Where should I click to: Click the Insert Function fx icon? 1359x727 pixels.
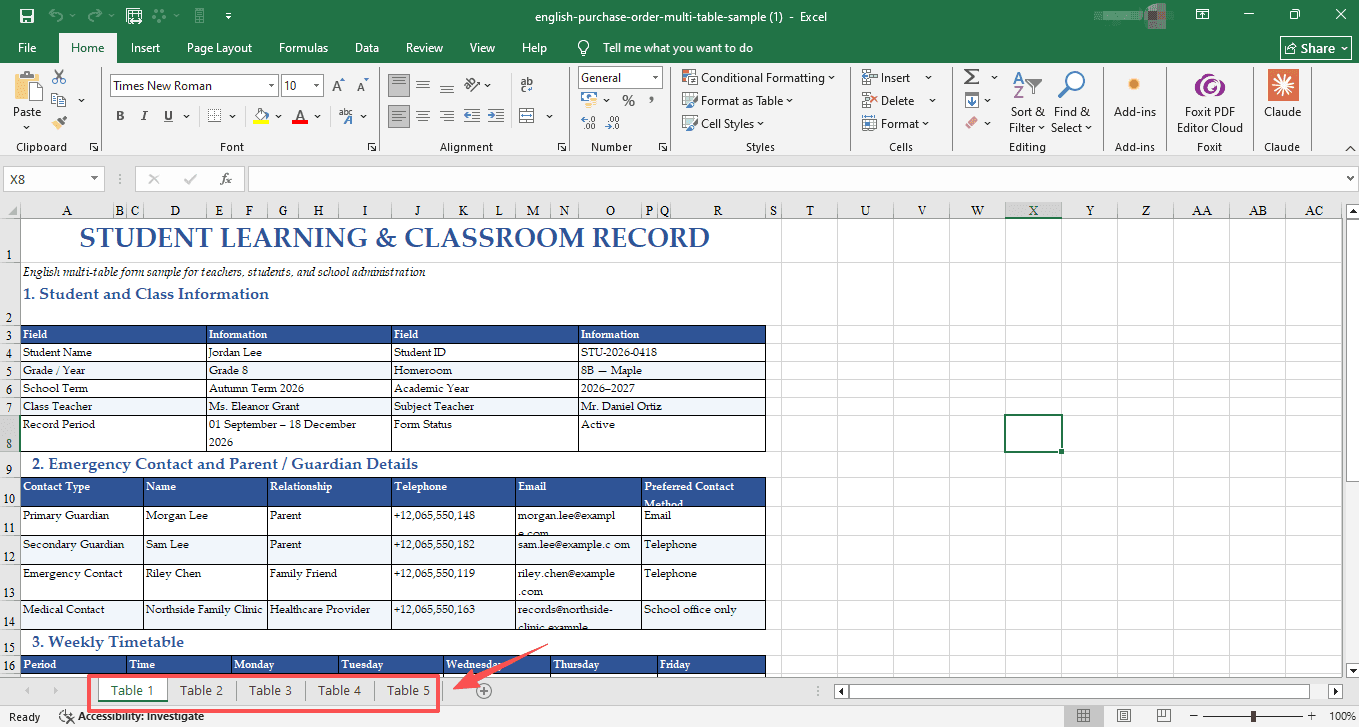(x=226, y=179)
